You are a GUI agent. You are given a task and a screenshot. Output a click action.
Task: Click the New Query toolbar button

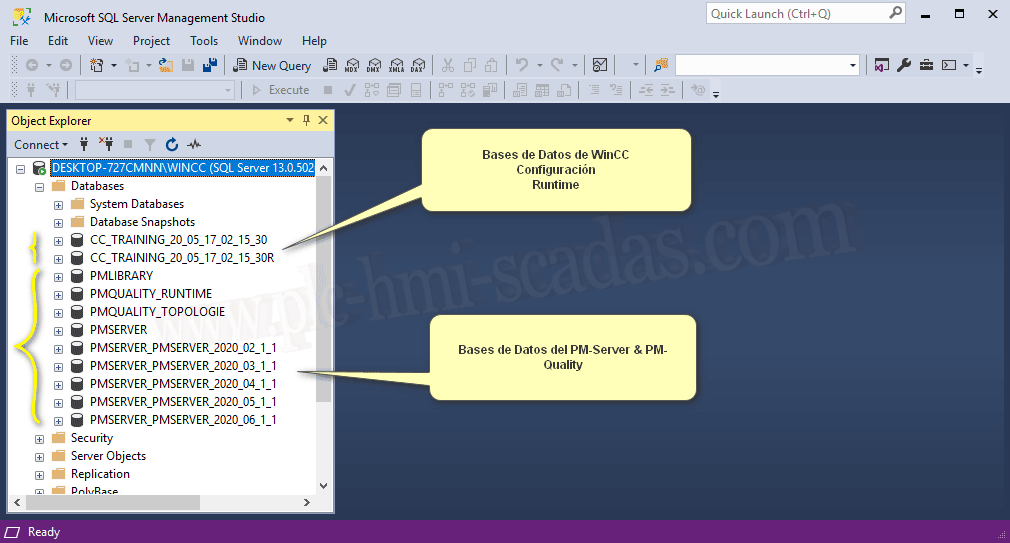[x=273, y=65]
